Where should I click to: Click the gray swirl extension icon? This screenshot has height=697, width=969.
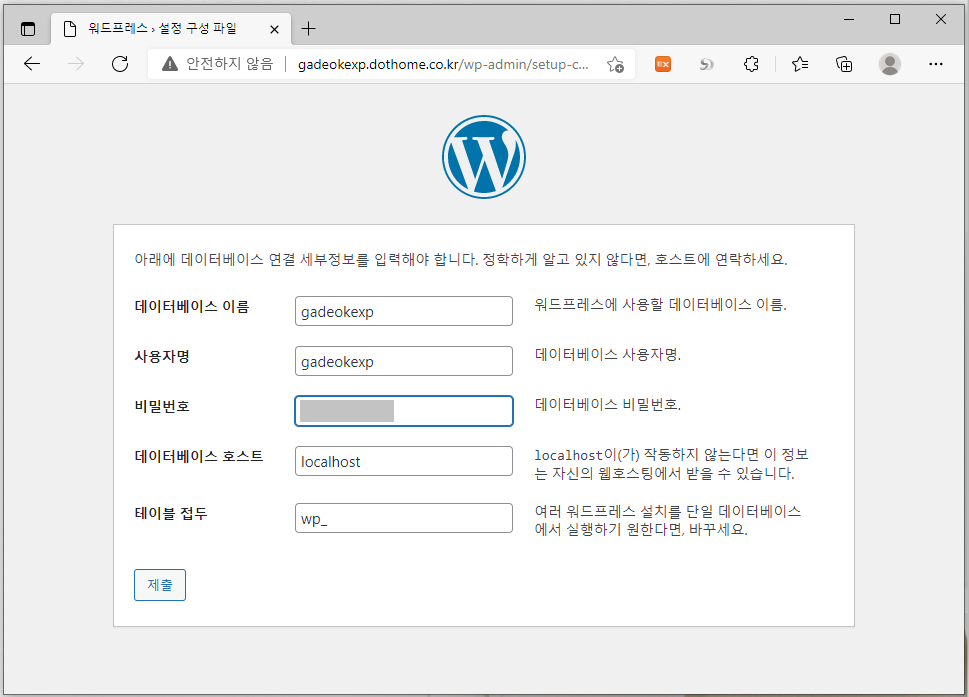click(706, 64)
